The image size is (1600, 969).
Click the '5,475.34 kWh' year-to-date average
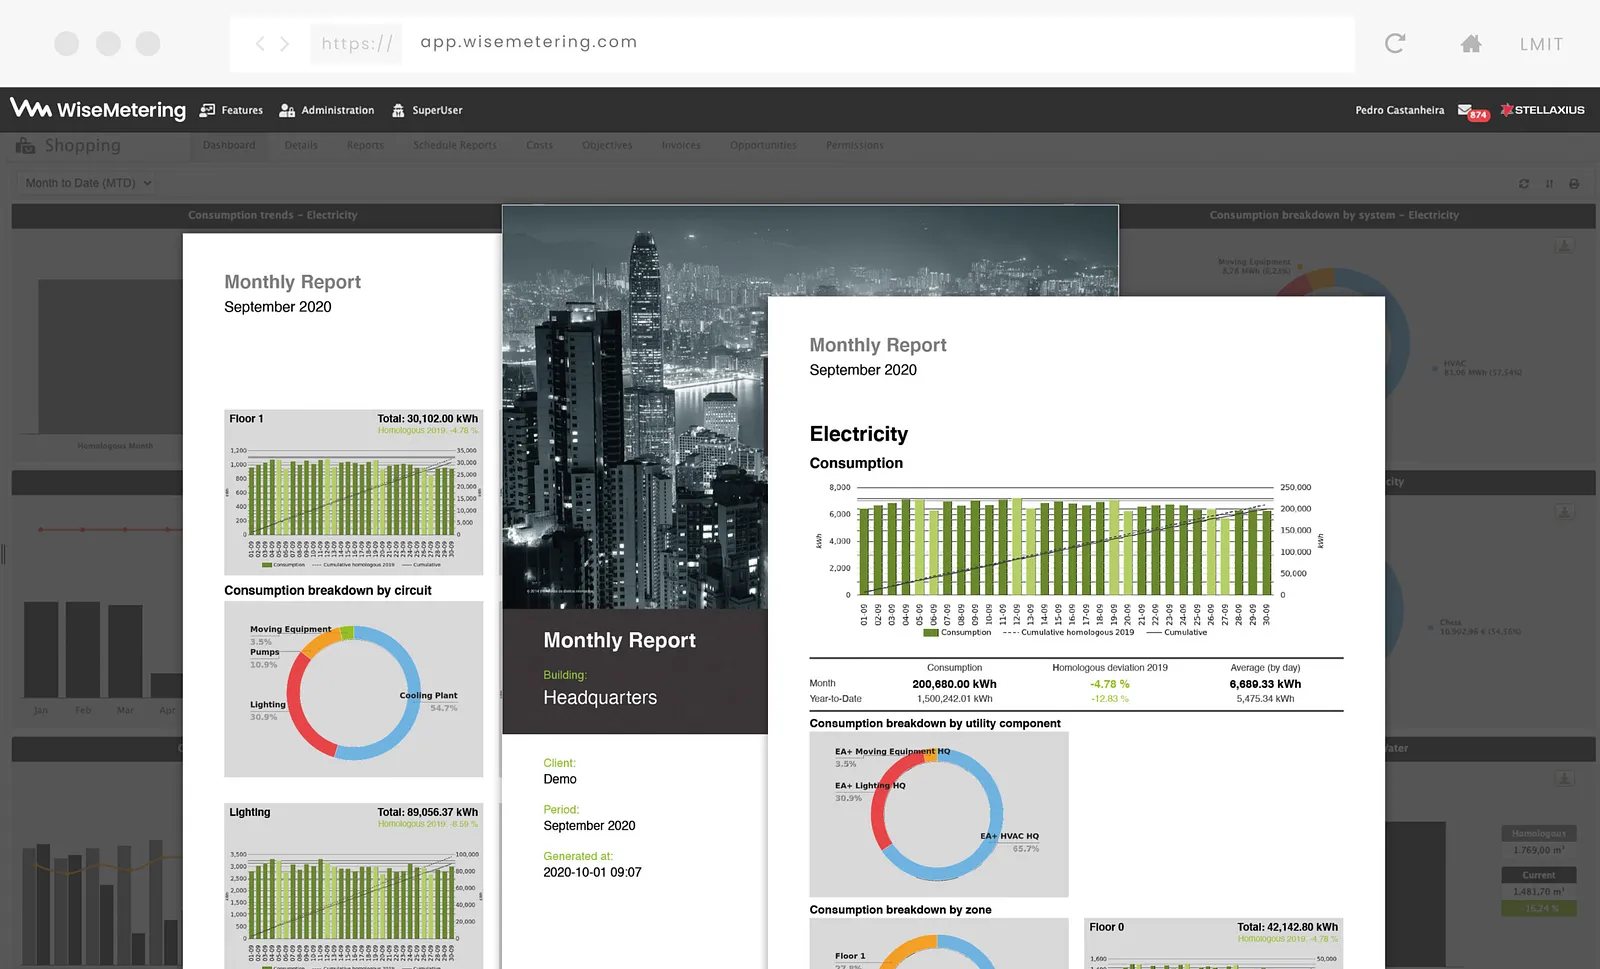tap(1265, 699)
